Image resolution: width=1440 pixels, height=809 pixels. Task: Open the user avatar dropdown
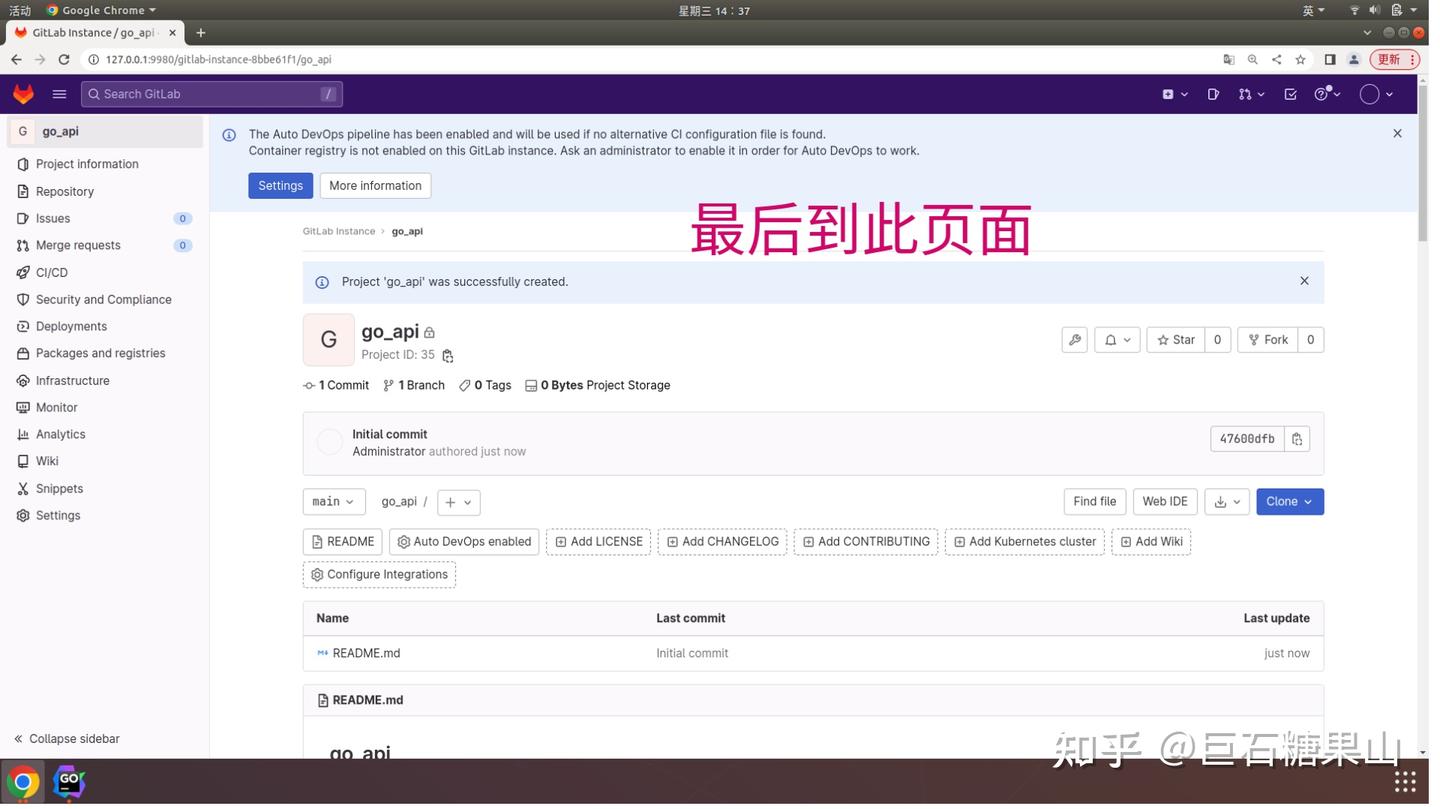tap(1377, 94)
